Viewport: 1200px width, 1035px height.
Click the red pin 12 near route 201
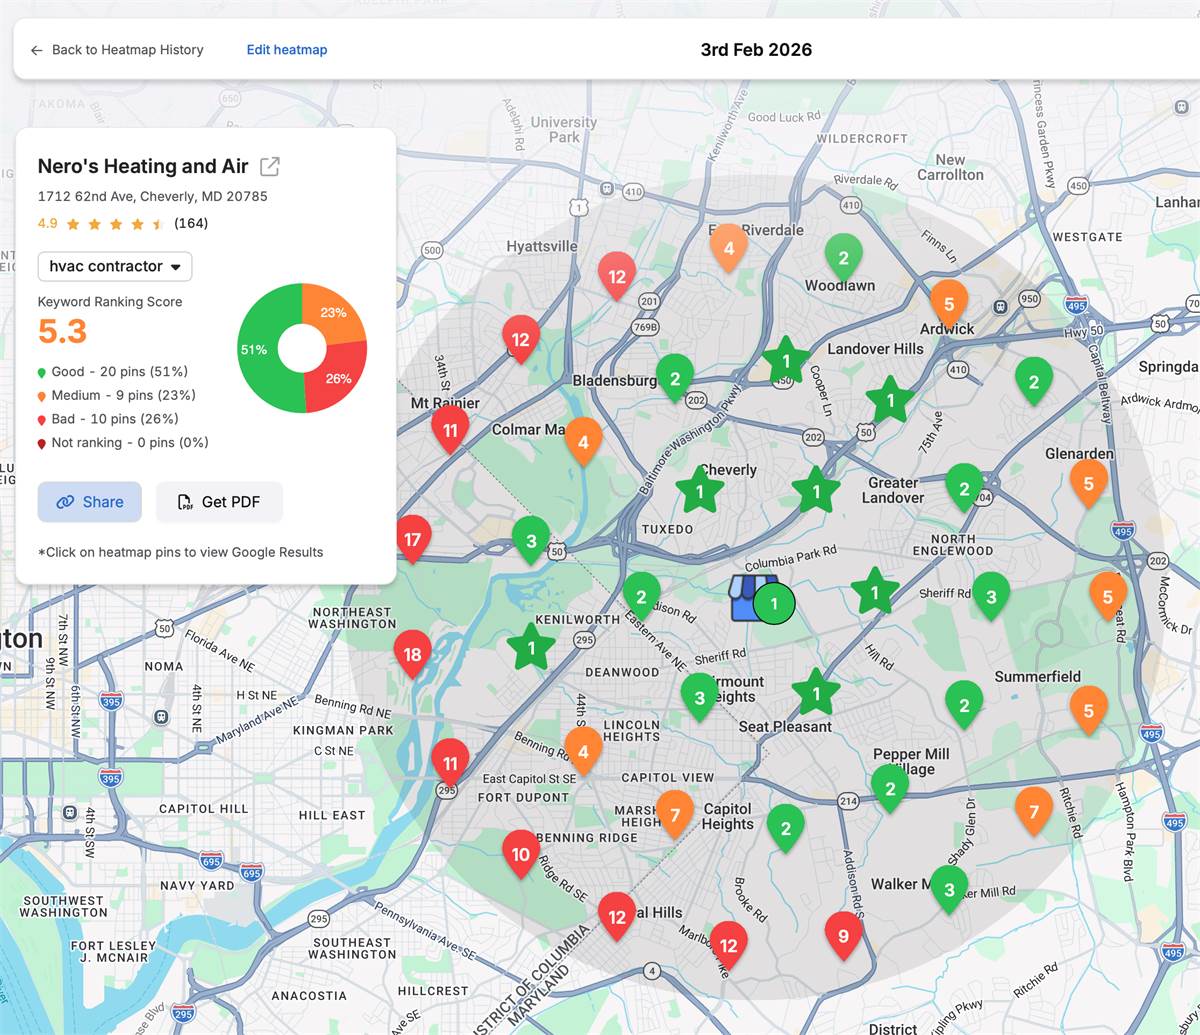coord(617,278)
